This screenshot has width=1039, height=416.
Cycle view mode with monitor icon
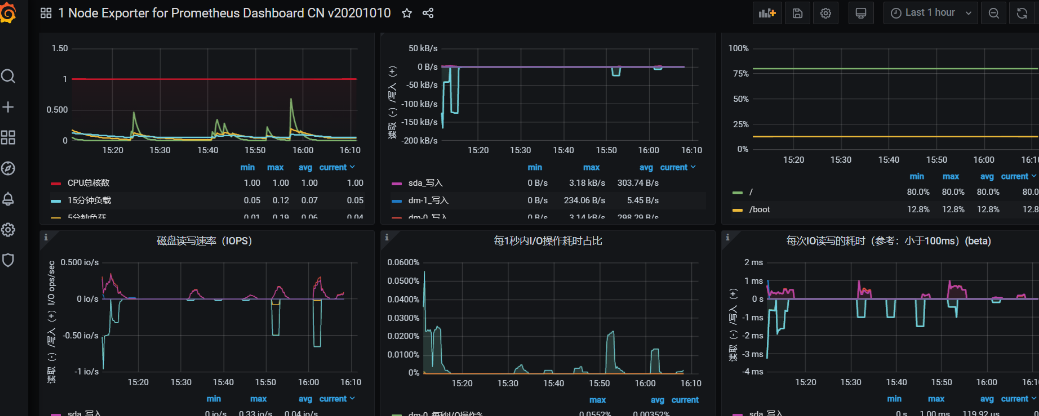pyautogui.click(x=860, y=13)
